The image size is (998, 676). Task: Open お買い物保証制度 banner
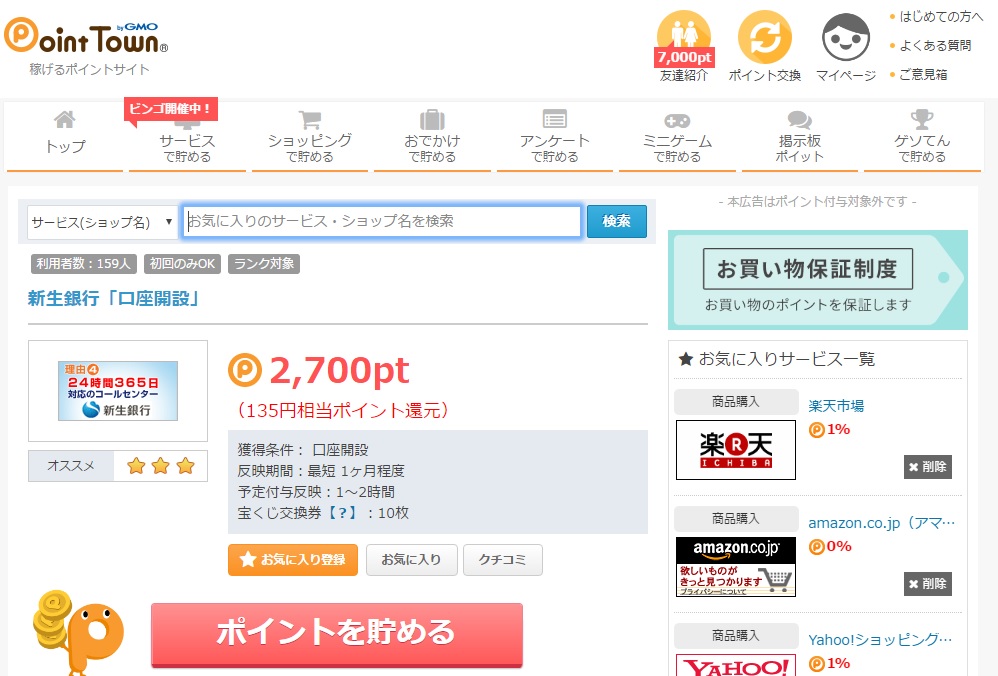tap(818, 280)
